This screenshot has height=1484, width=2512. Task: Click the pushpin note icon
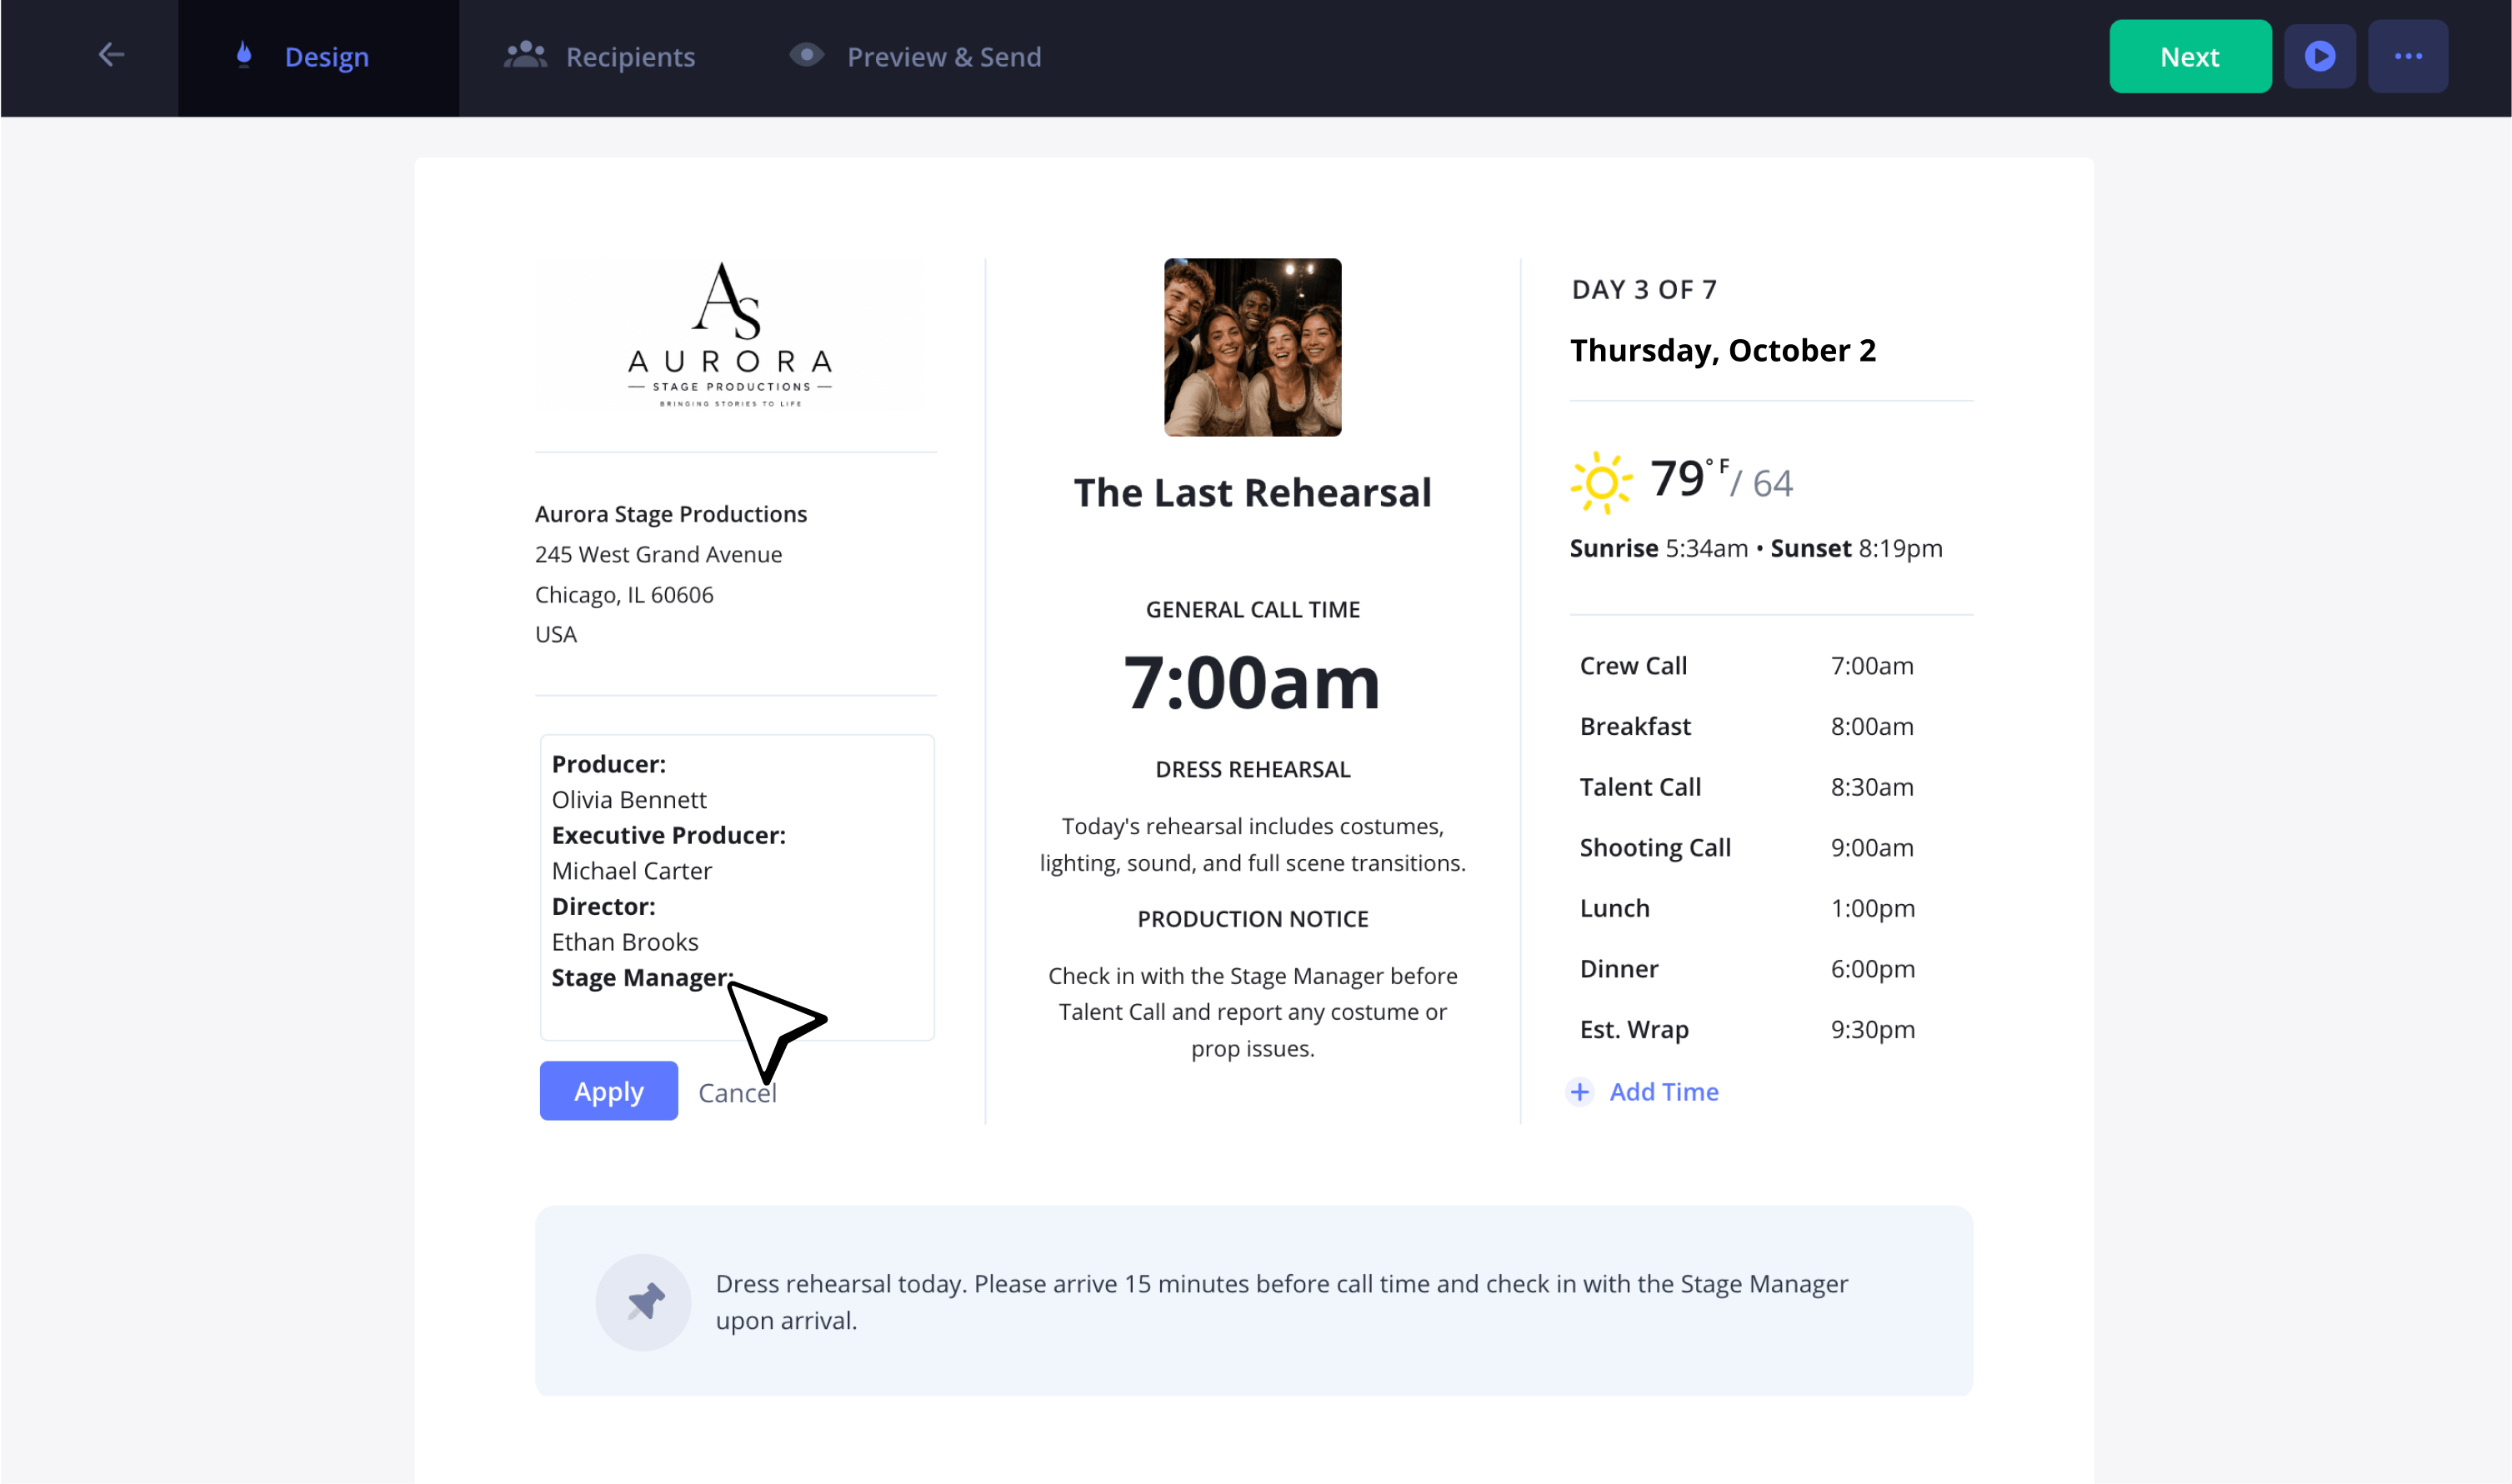[644, 1302]
